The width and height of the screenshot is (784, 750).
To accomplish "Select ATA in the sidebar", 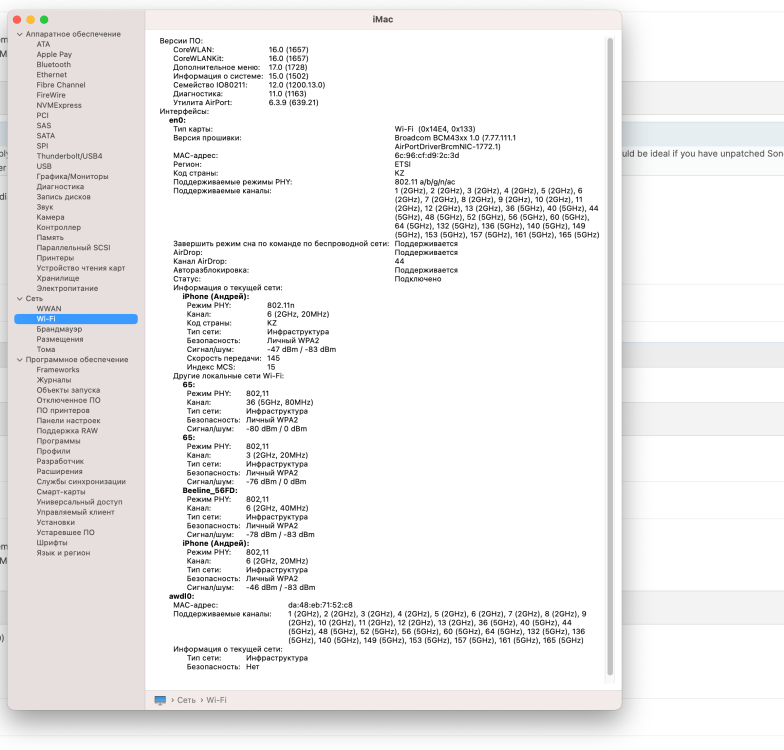I will 43,44.
